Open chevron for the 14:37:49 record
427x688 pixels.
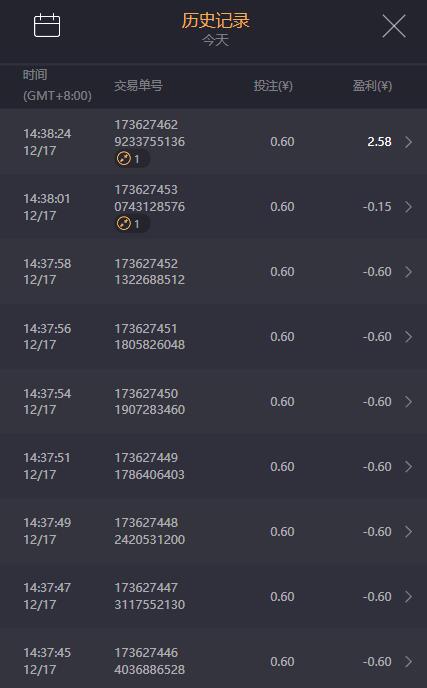point(409,531)
